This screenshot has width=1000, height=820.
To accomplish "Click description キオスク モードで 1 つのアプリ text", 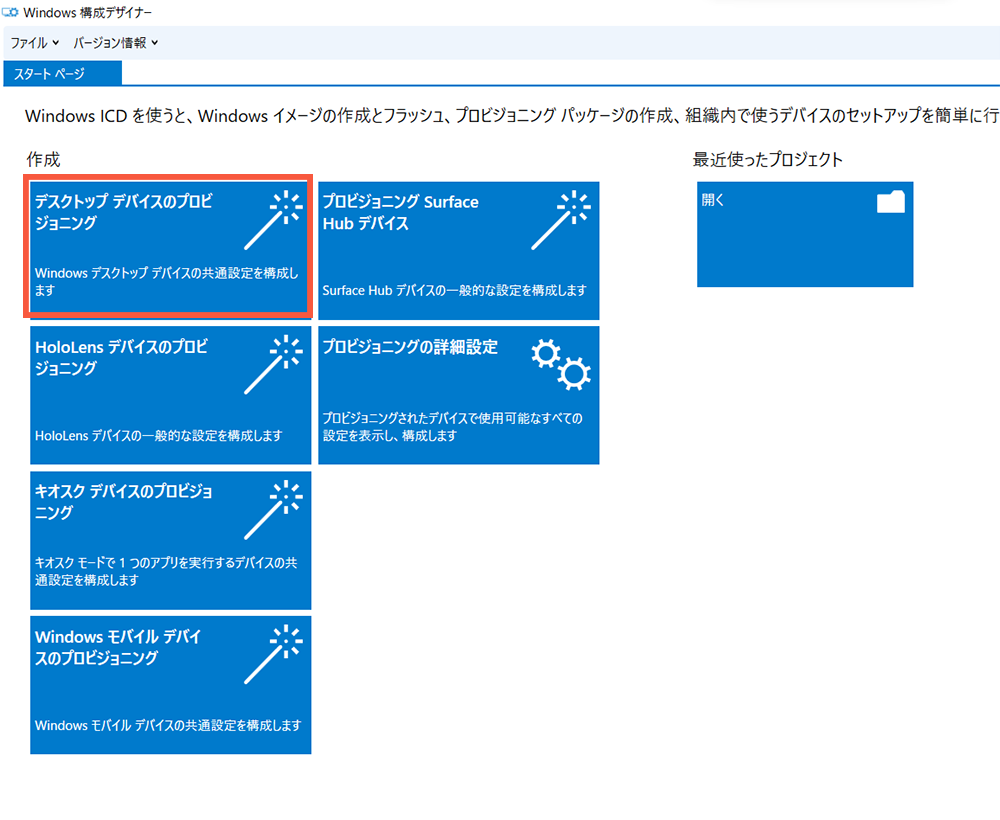I will click(x=166, y=571).
